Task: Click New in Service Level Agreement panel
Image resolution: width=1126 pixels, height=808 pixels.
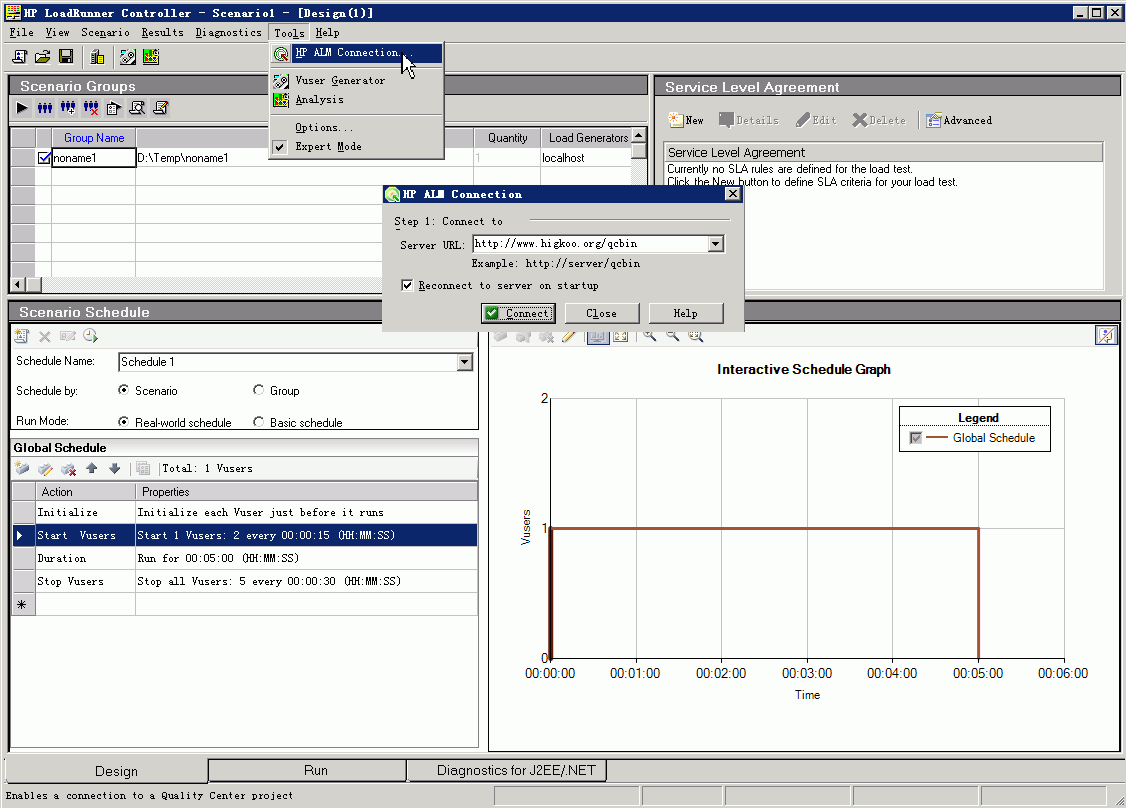Action: point(686,120)
